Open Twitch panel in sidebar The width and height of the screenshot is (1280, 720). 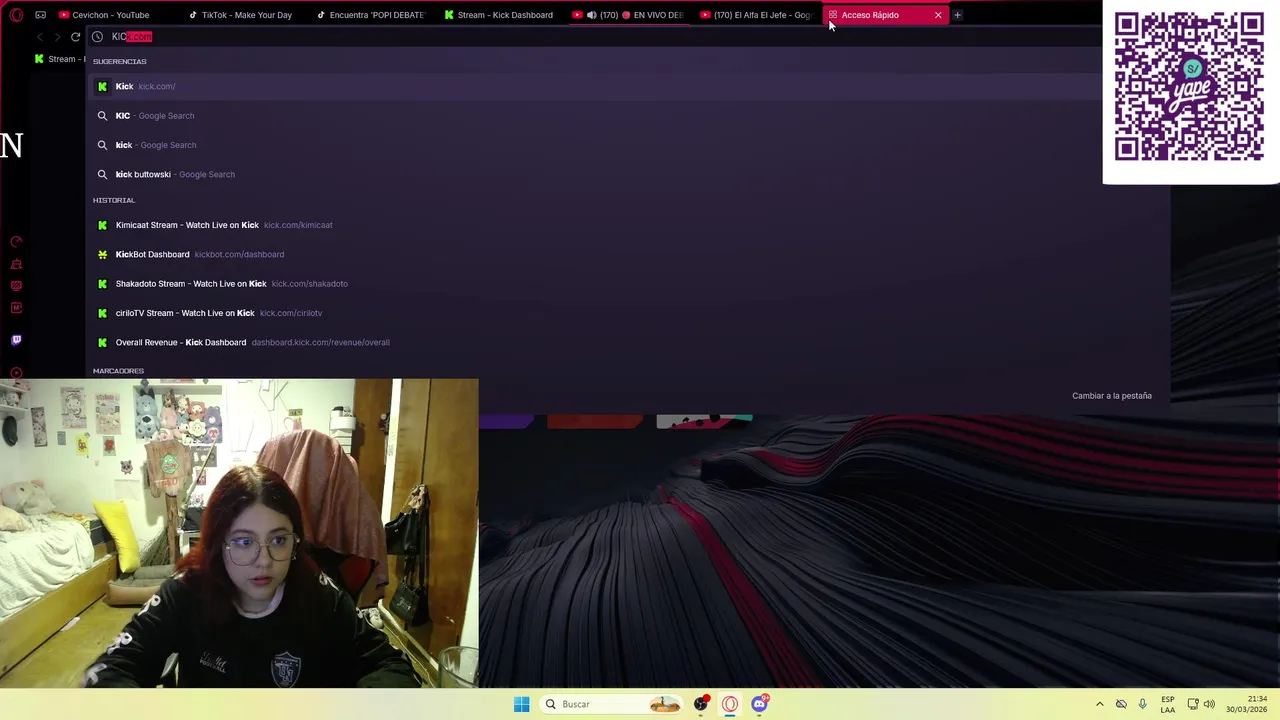[16, 340]
